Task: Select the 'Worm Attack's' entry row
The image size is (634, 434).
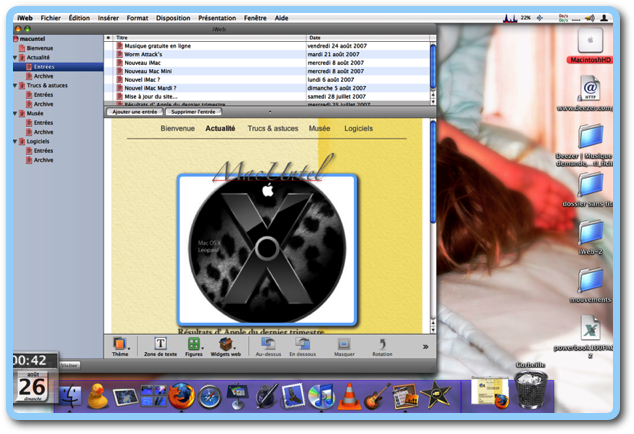Action: click(x=266, y=54)
